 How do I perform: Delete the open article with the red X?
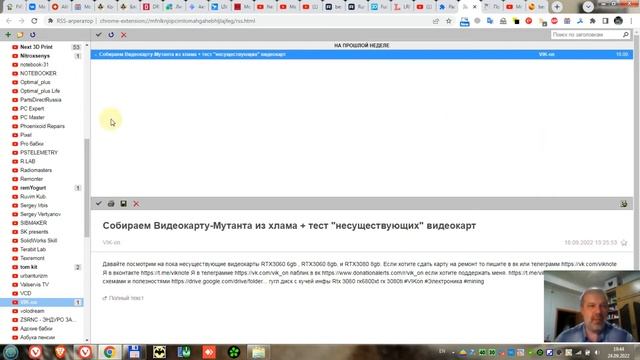tap(136, 203)
